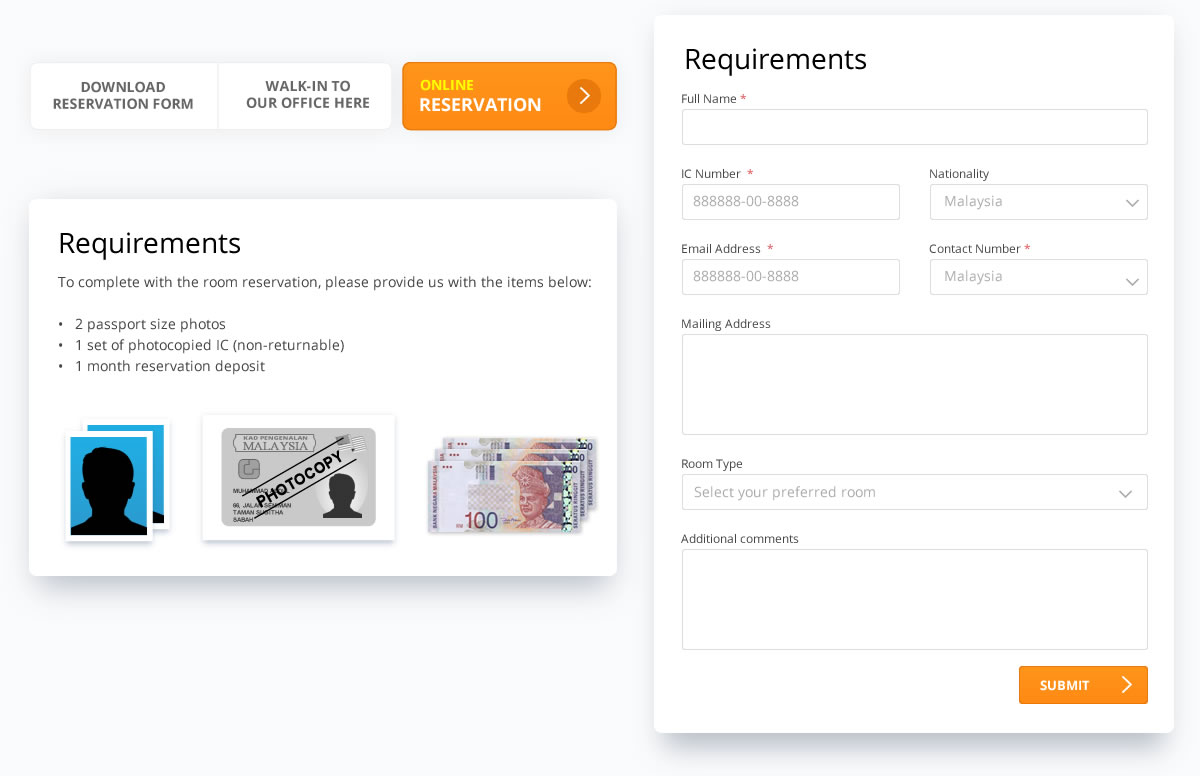The image size is (1200, 776).
Task: Click the Submit button's chevron arrow icon
Action: point(1126,685)
